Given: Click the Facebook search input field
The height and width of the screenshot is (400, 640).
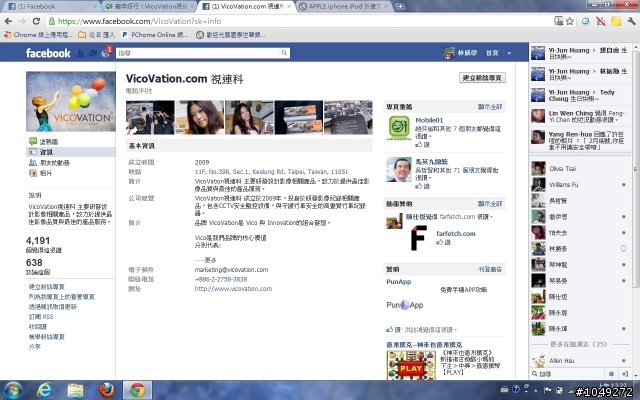Looking at the screenshot, I should 198,53.
